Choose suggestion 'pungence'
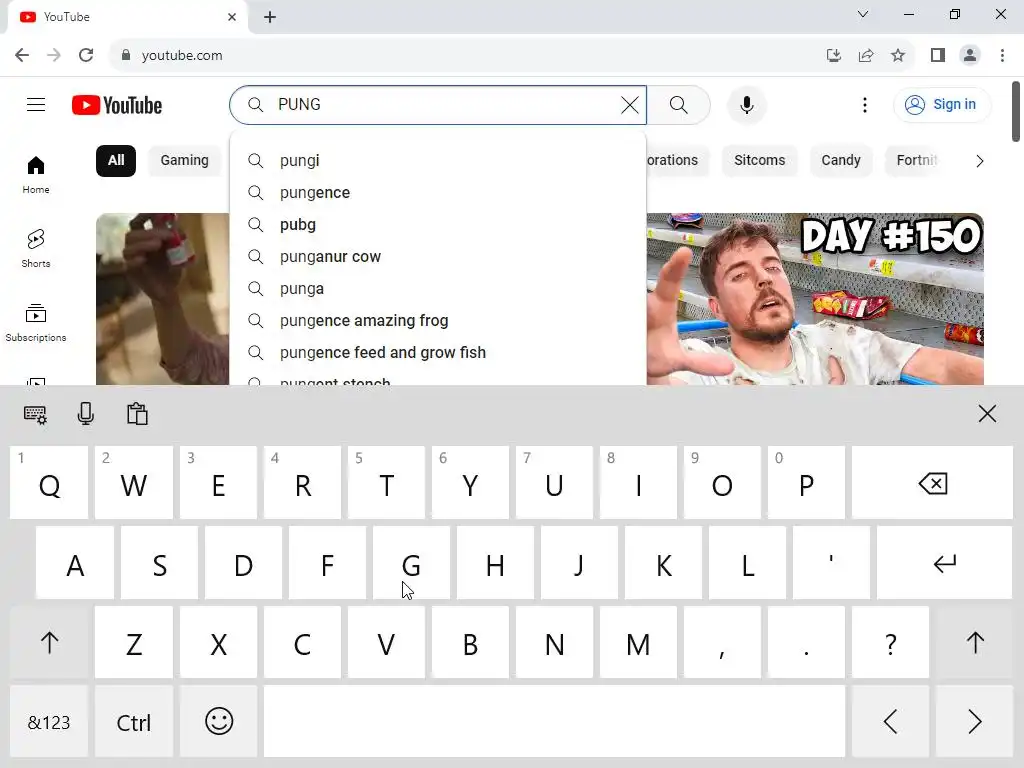The width and height of the screenshot is (1024, 768). click(438, 193)
